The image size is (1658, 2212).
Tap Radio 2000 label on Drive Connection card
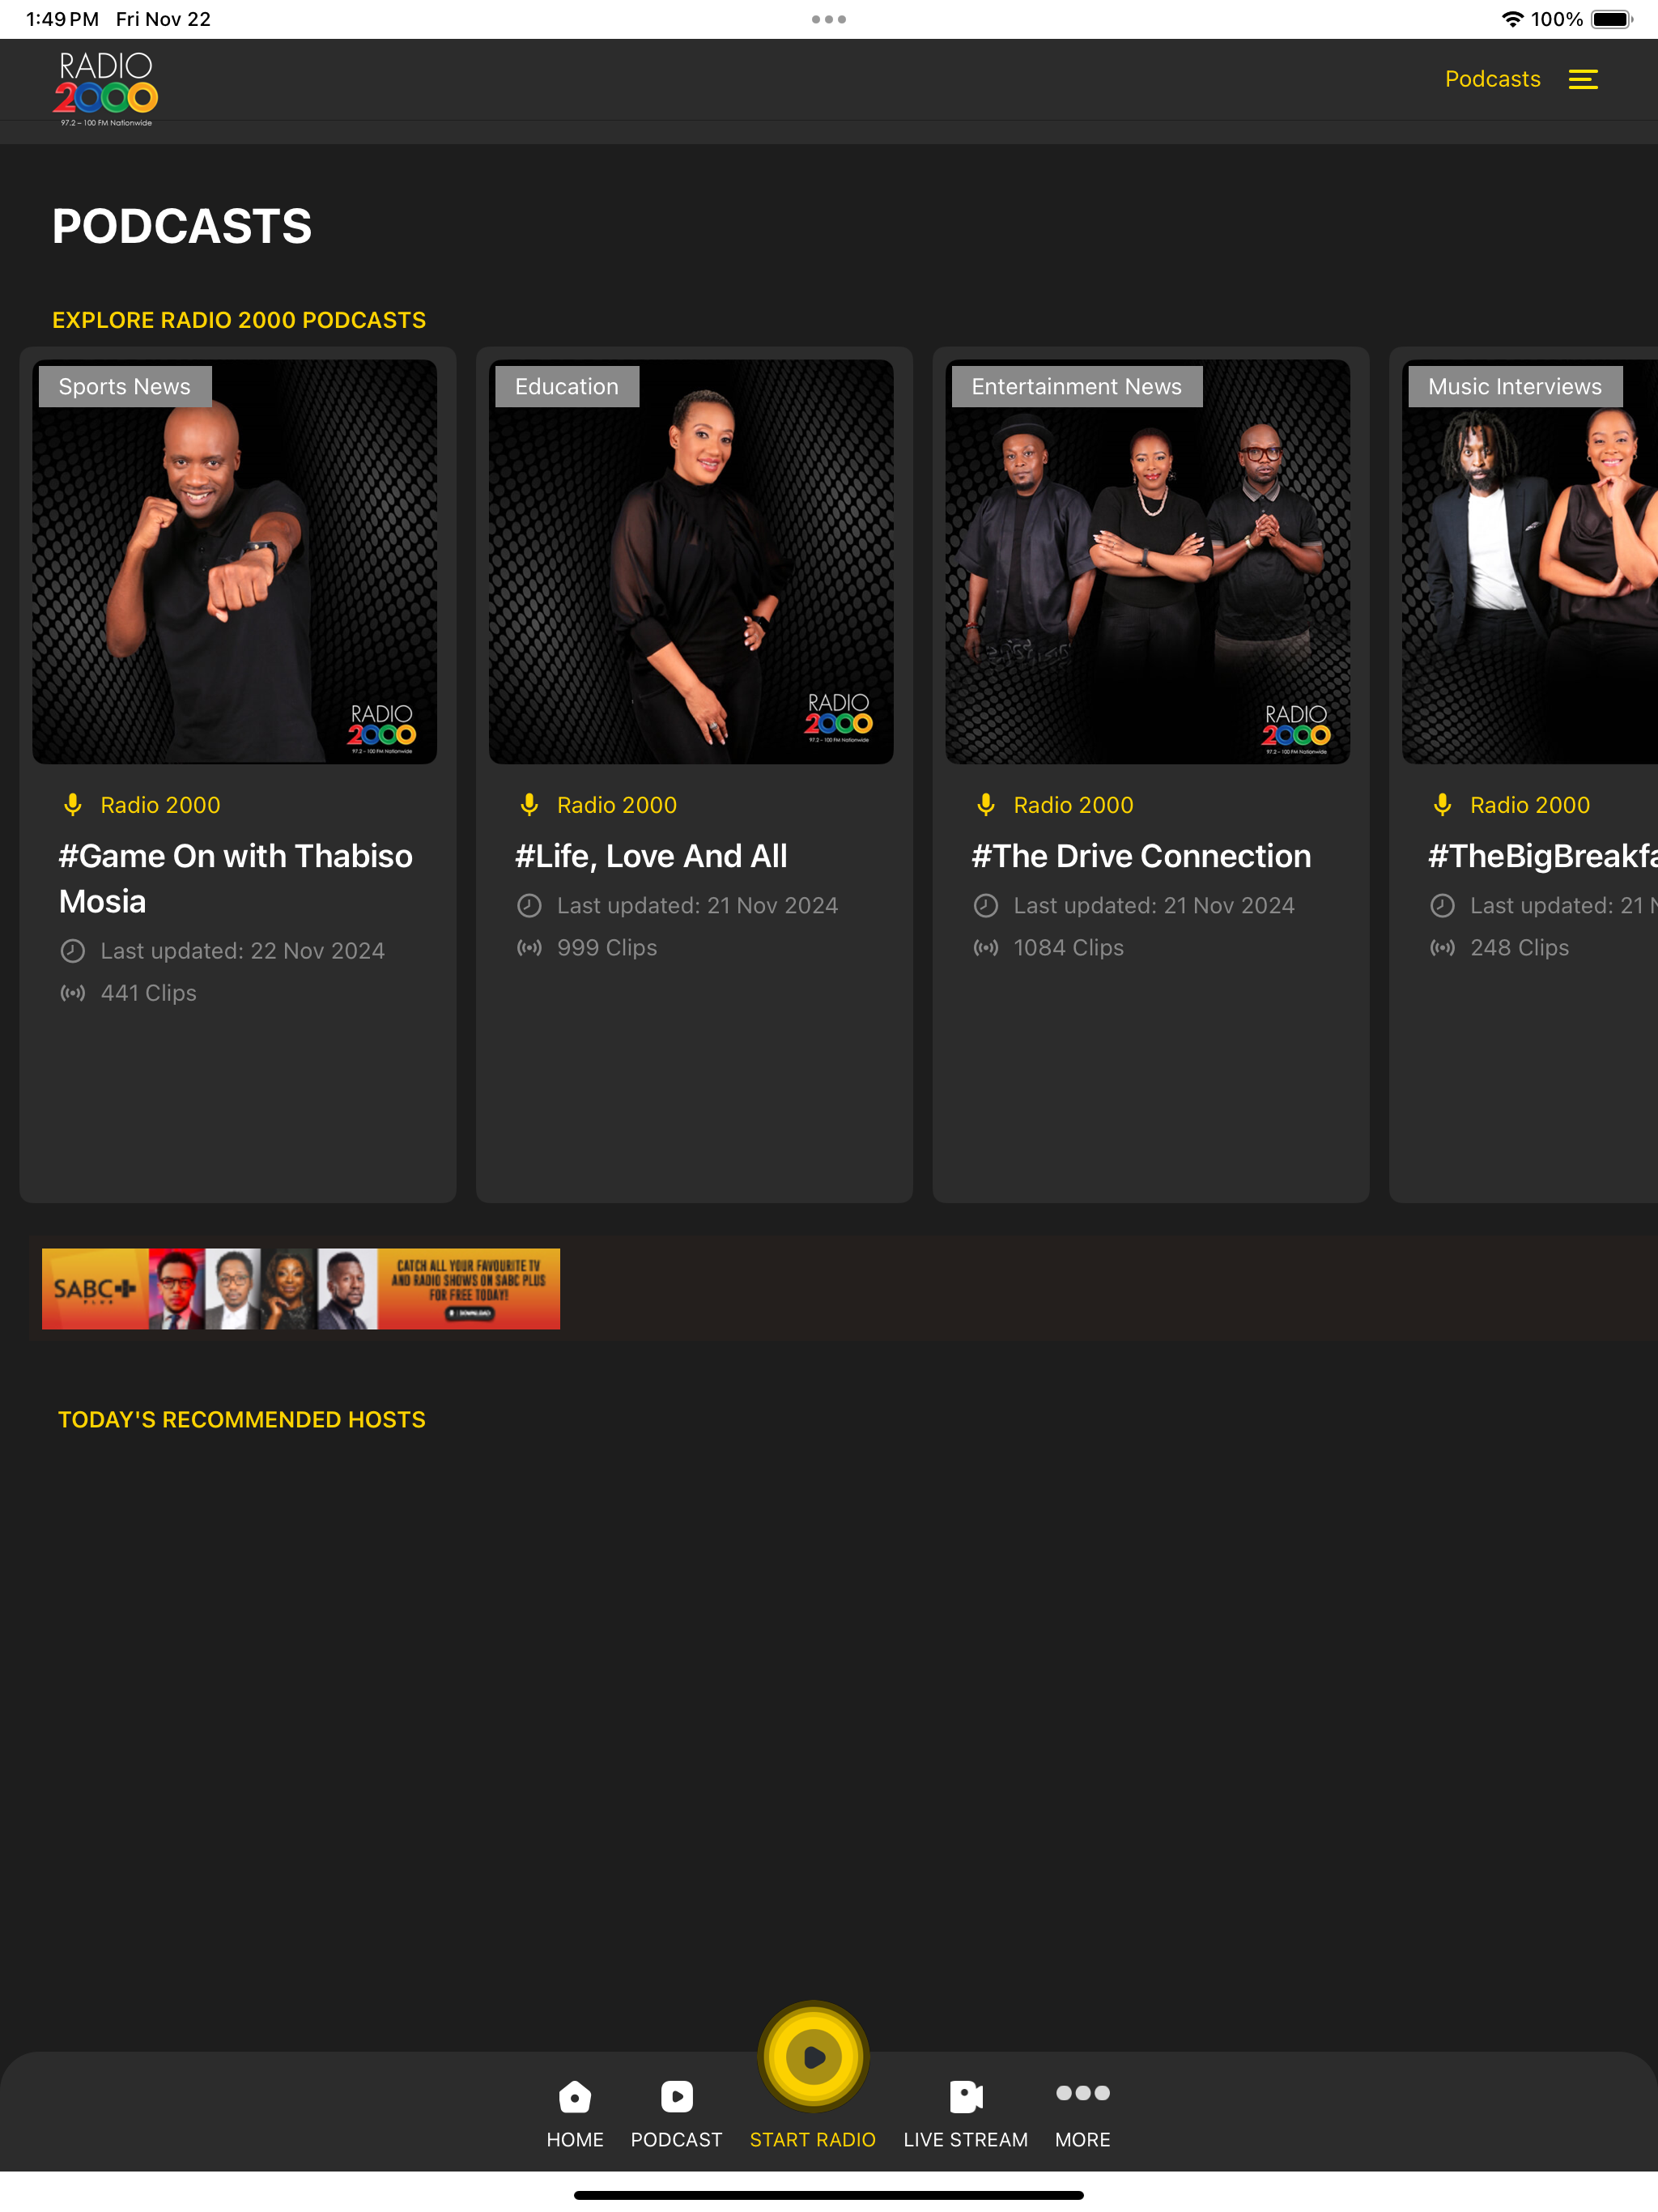point(1074,805)
